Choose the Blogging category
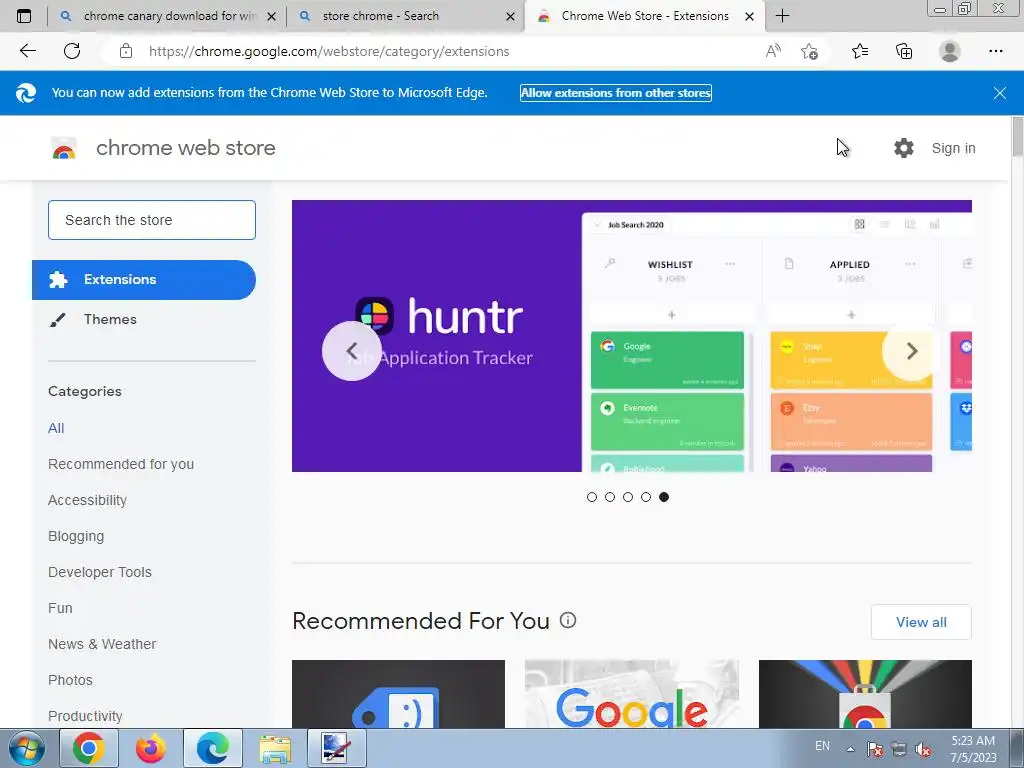Screen dimensions: 1024x768 (x=76, y=536)
